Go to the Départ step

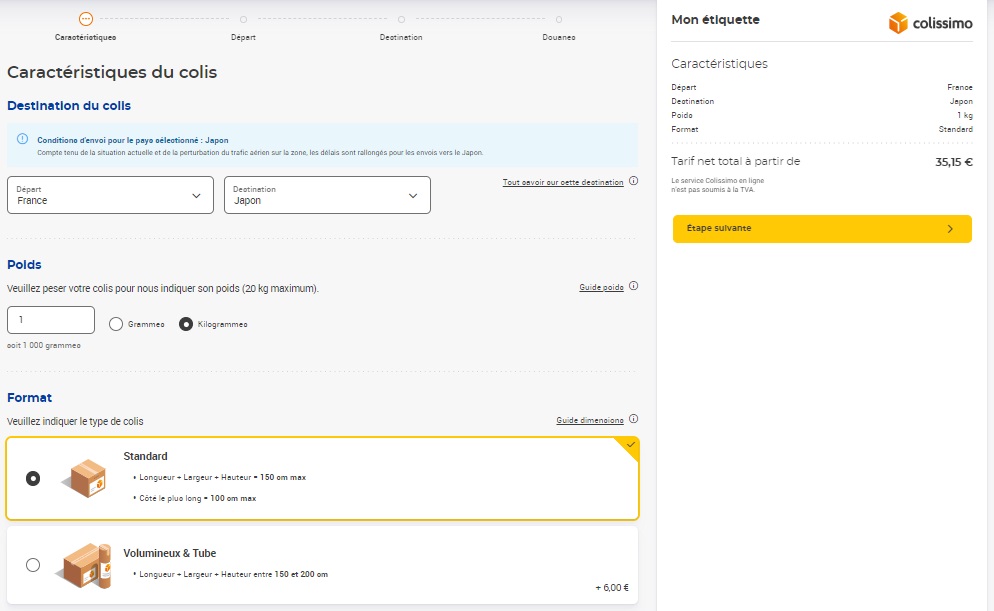pyautogui.click(x=243, y=29)
